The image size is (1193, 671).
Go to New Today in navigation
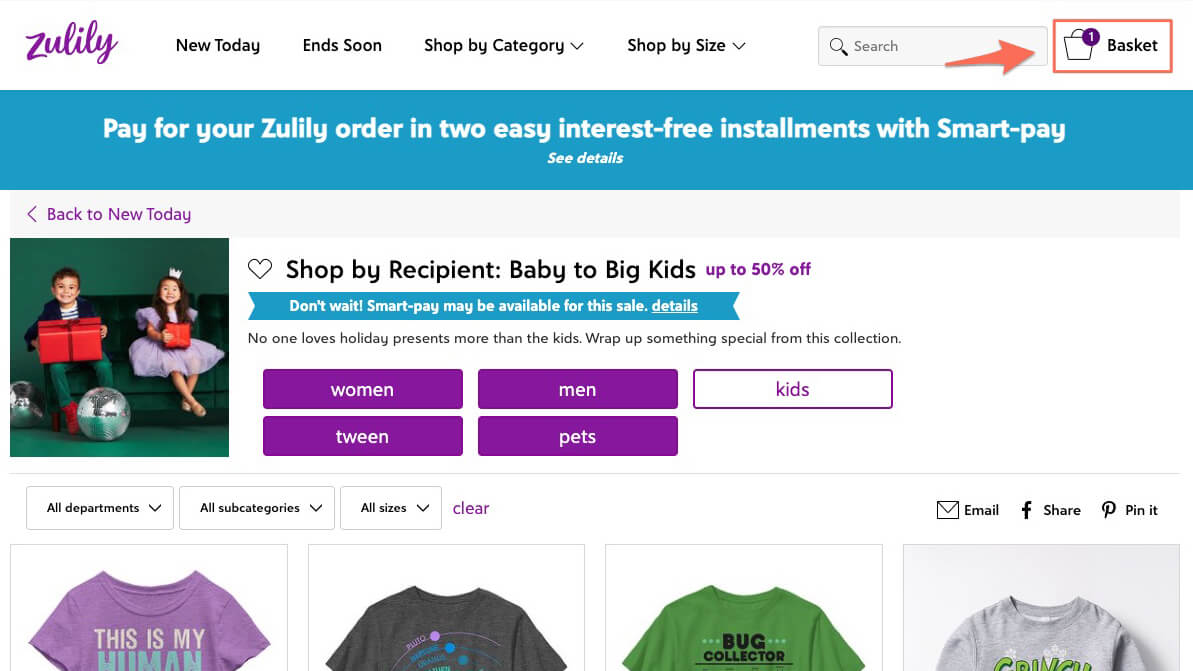[x=217, y=45]
